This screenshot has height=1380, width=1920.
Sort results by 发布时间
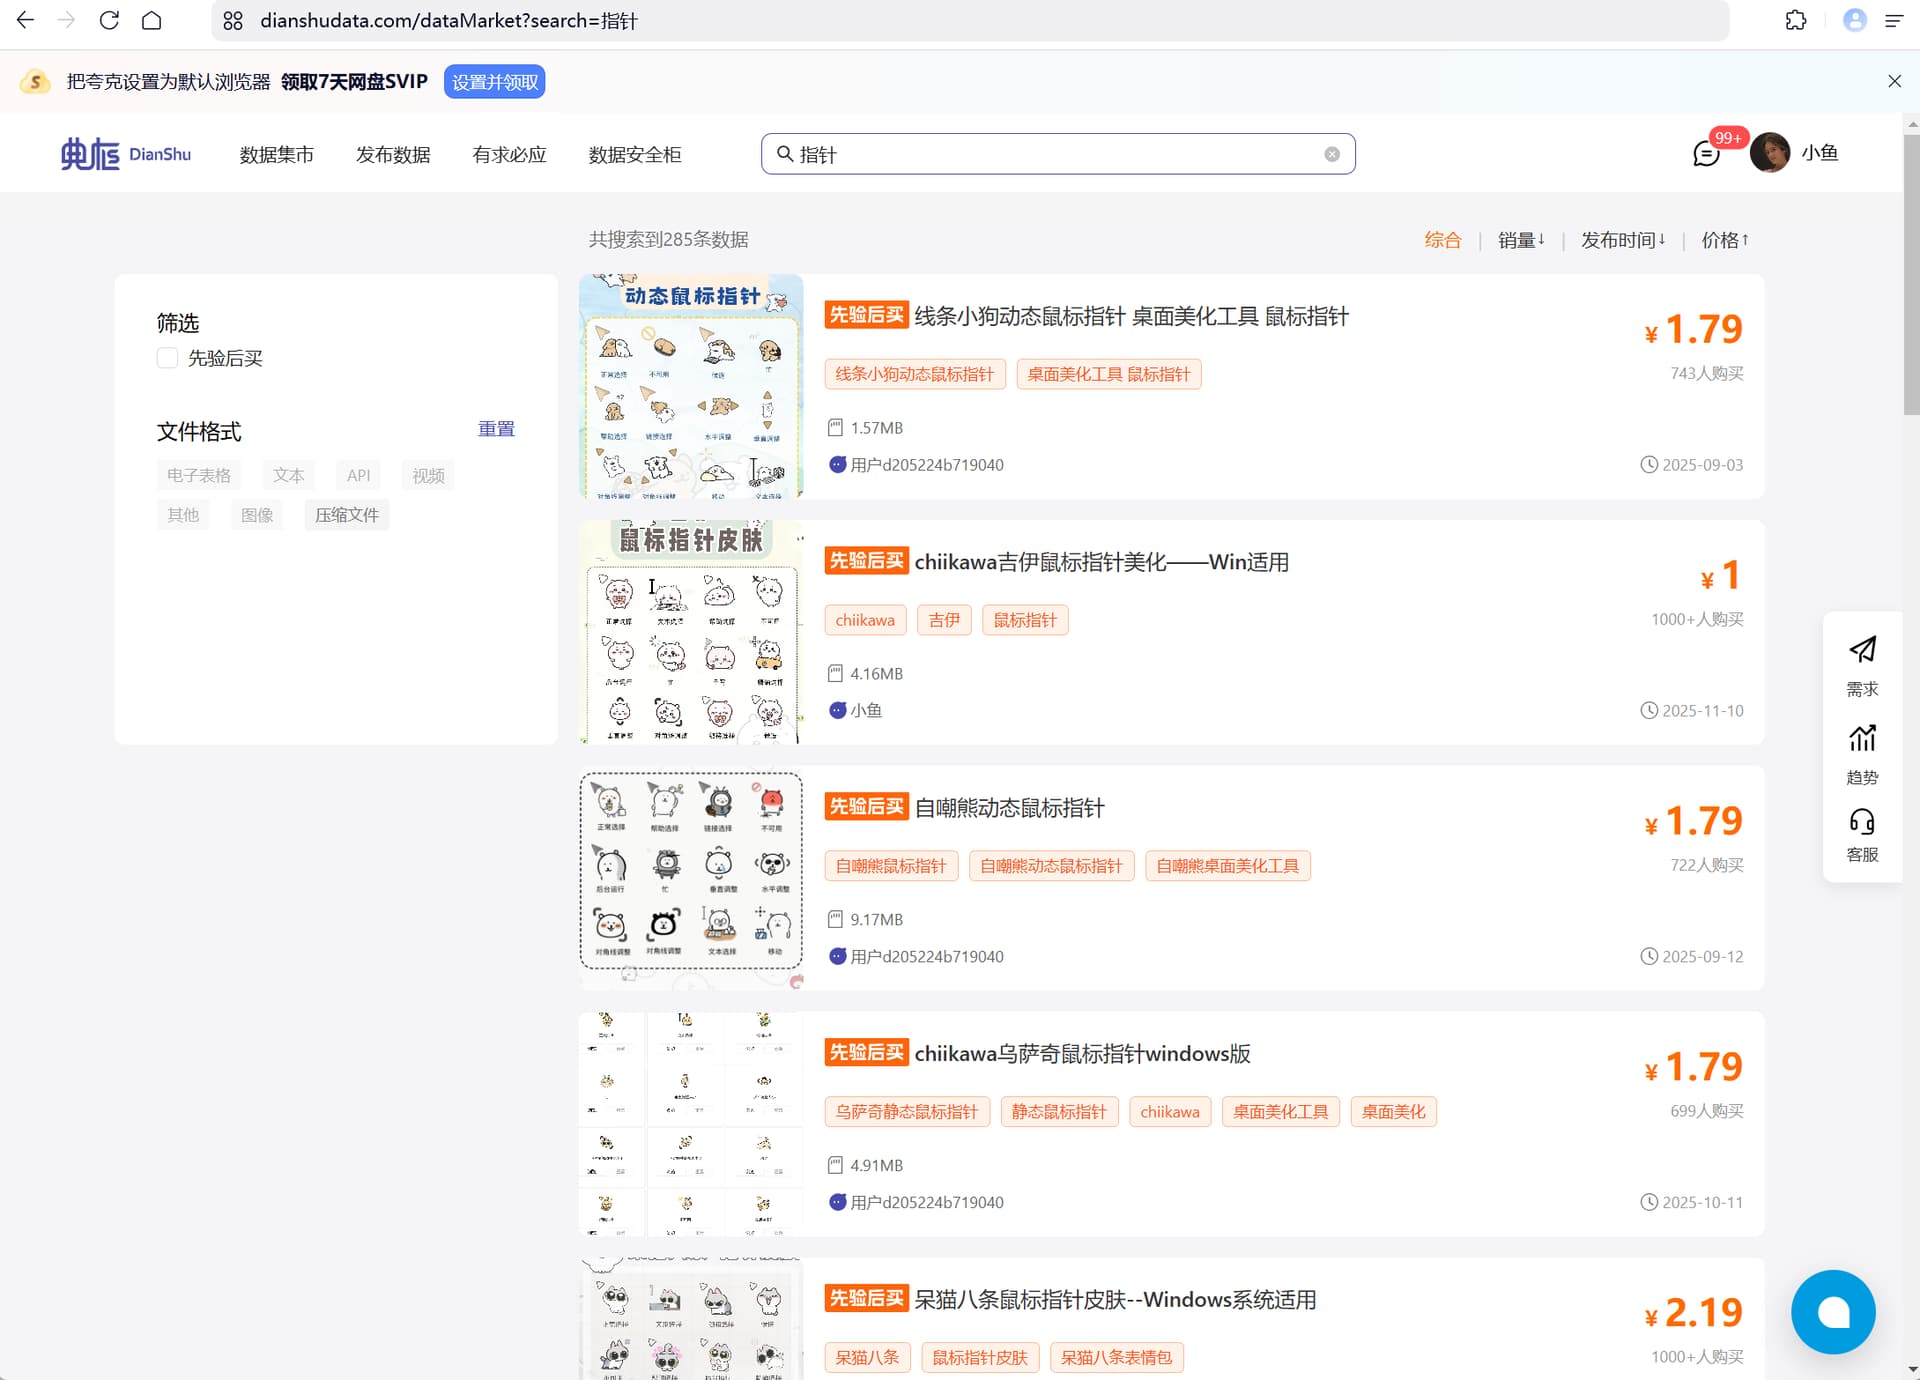[x=1622, y=240]
